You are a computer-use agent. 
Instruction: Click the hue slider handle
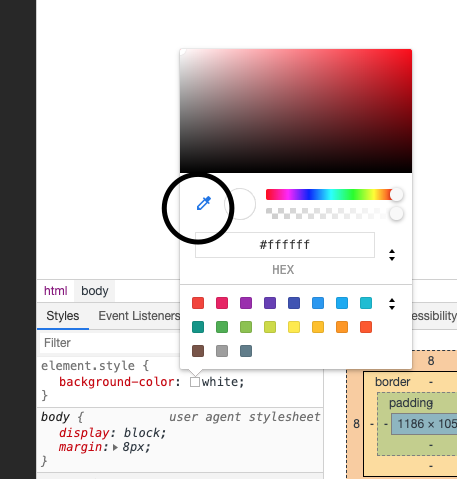(x=396, y=194)
